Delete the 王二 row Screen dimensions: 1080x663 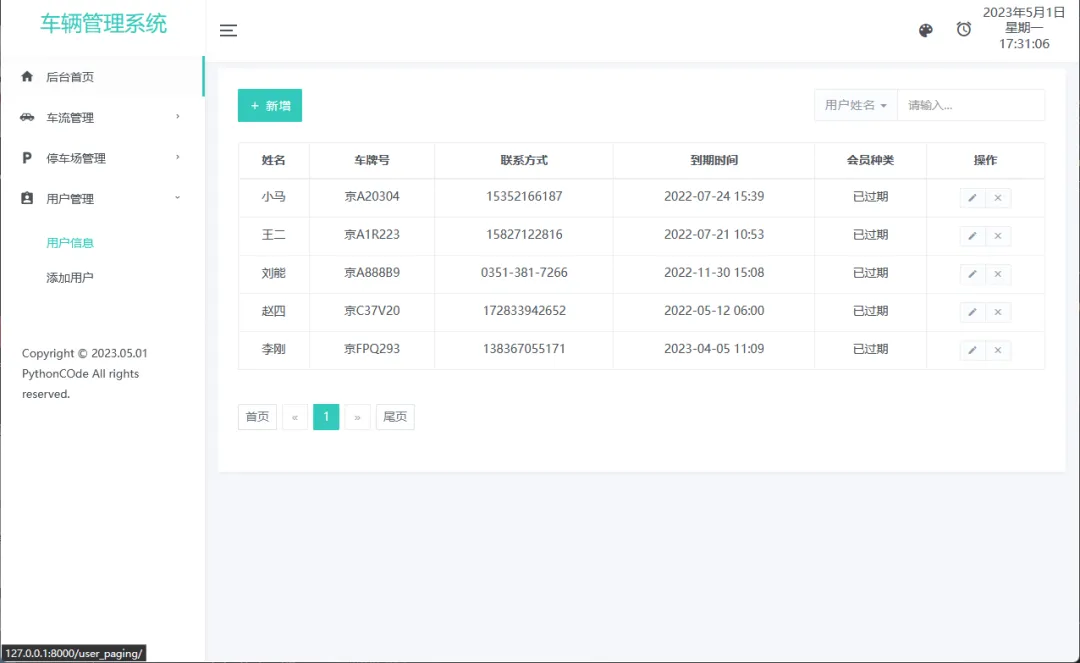click(x=998, y=236)
